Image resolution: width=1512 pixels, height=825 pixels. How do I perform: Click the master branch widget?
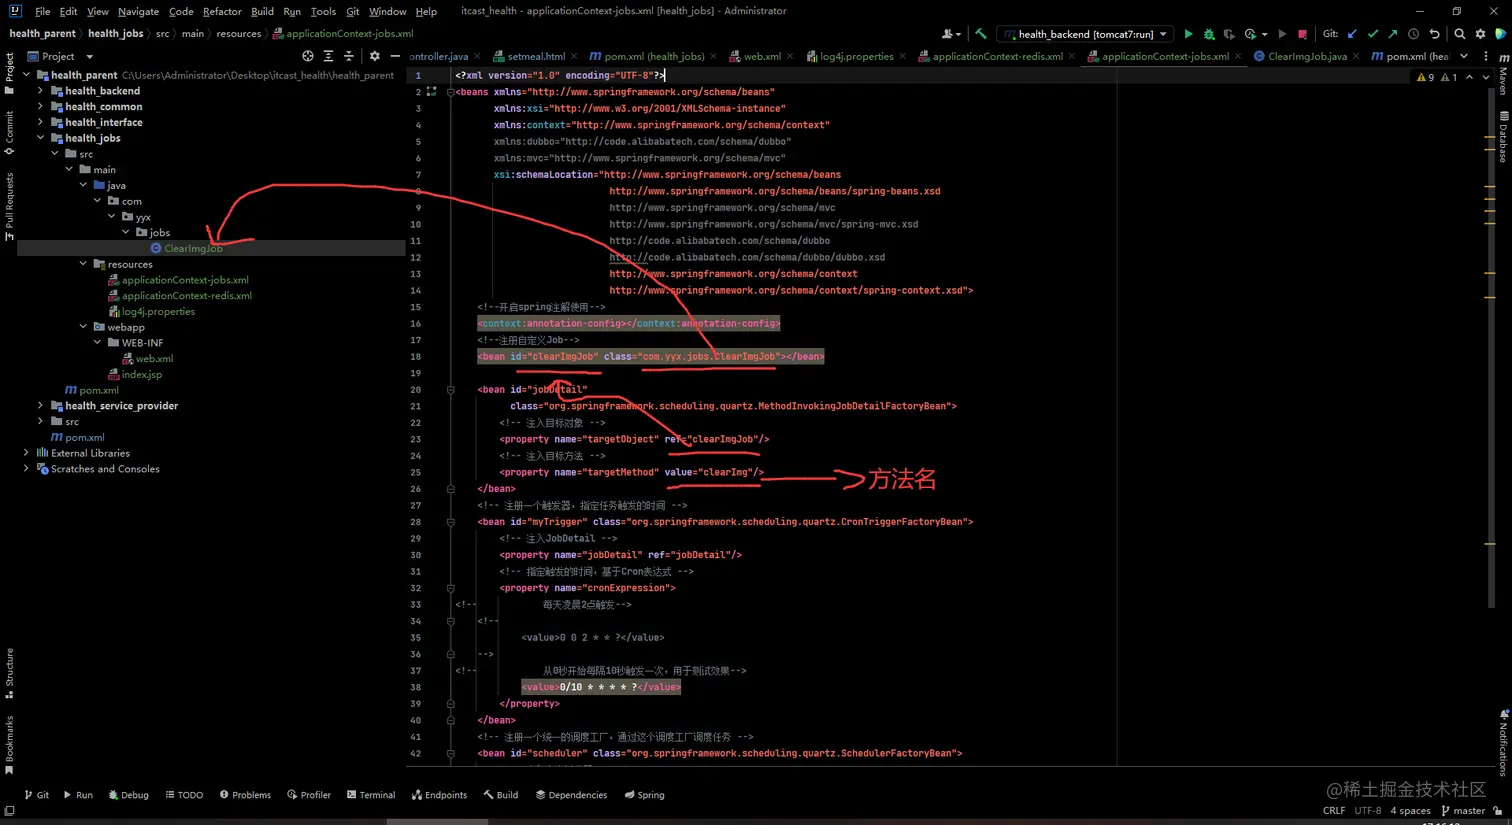point(1463,811)
